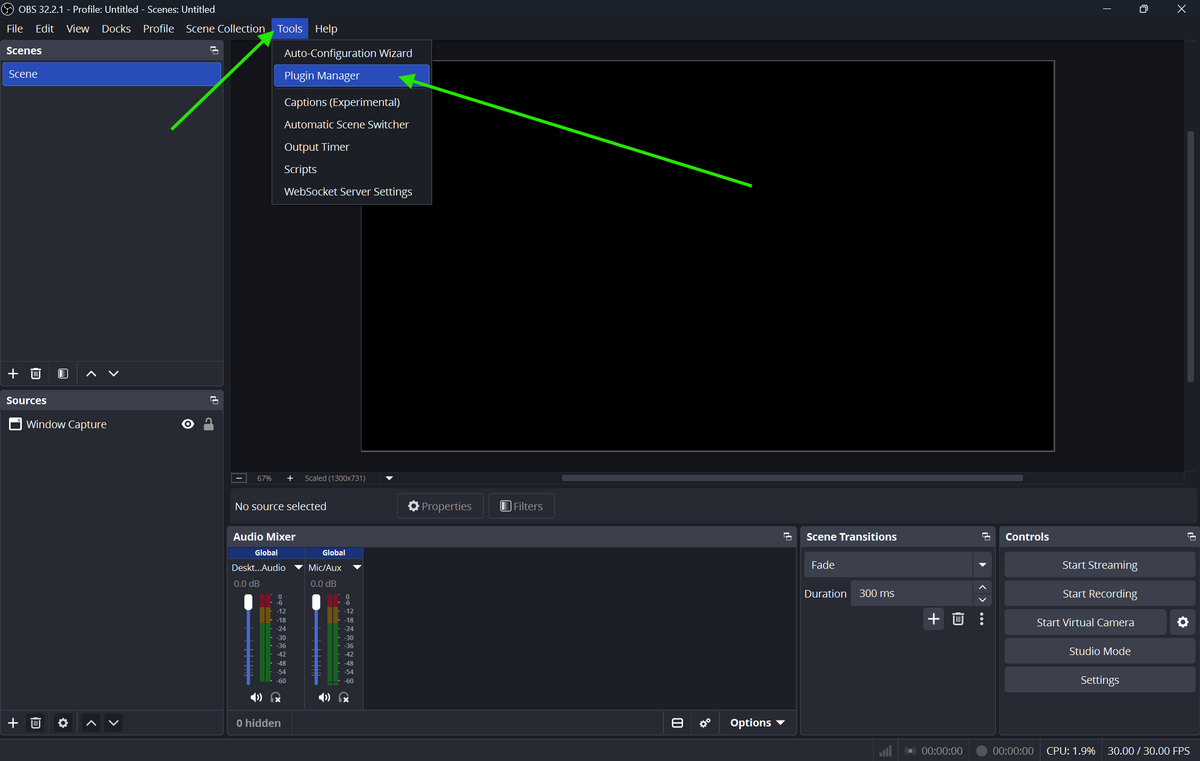Click Start Virtual Camera button

1085,622
